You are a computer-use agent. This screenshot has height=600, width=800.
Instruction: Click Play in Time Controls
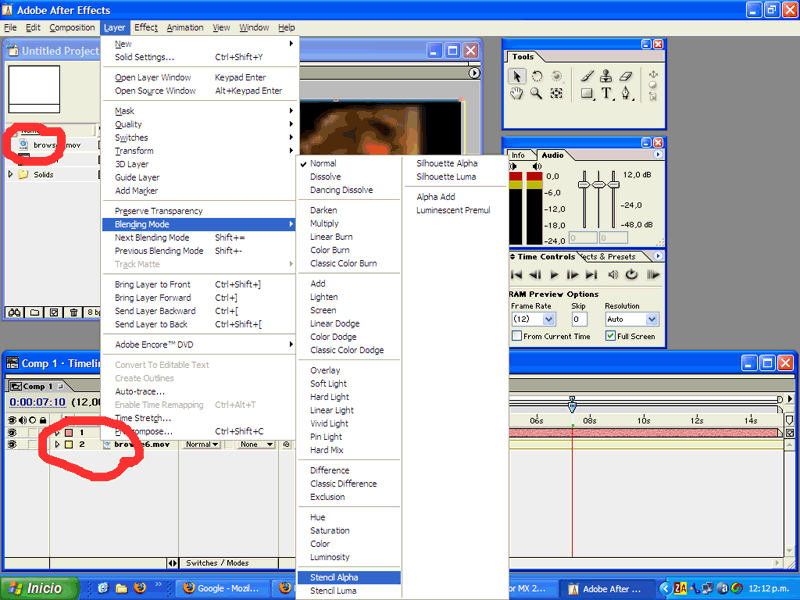tap(554, 275)
